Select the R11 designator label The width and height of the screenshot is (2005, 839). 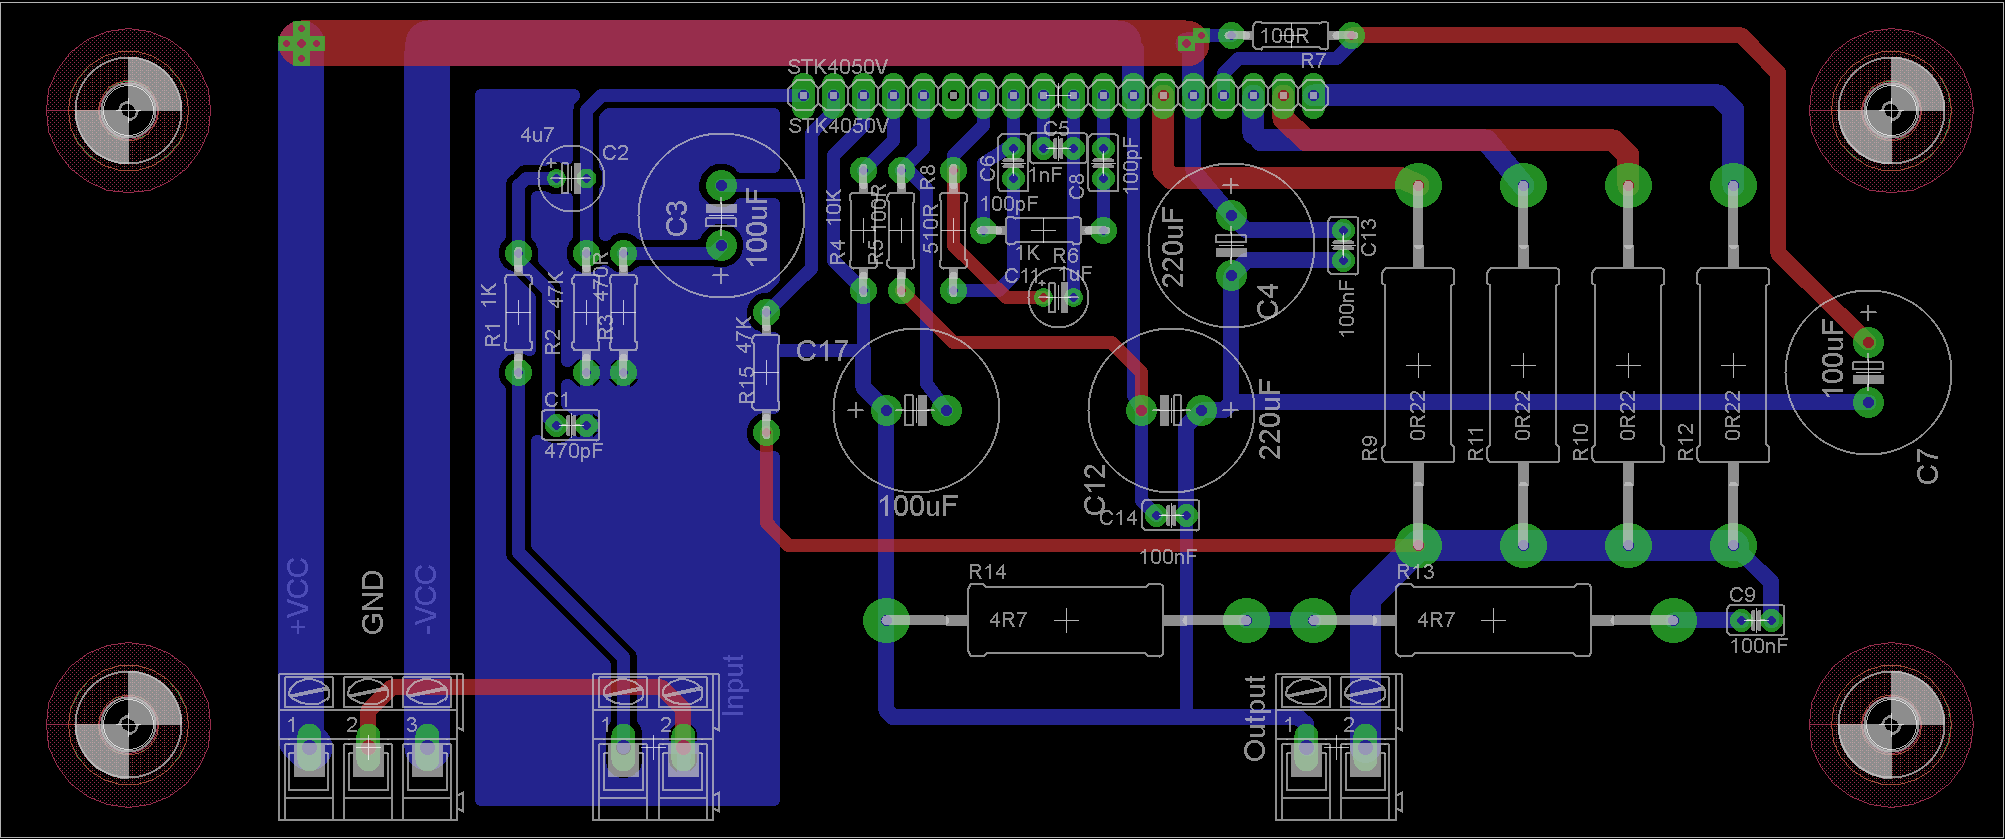tap(1475, 443)
